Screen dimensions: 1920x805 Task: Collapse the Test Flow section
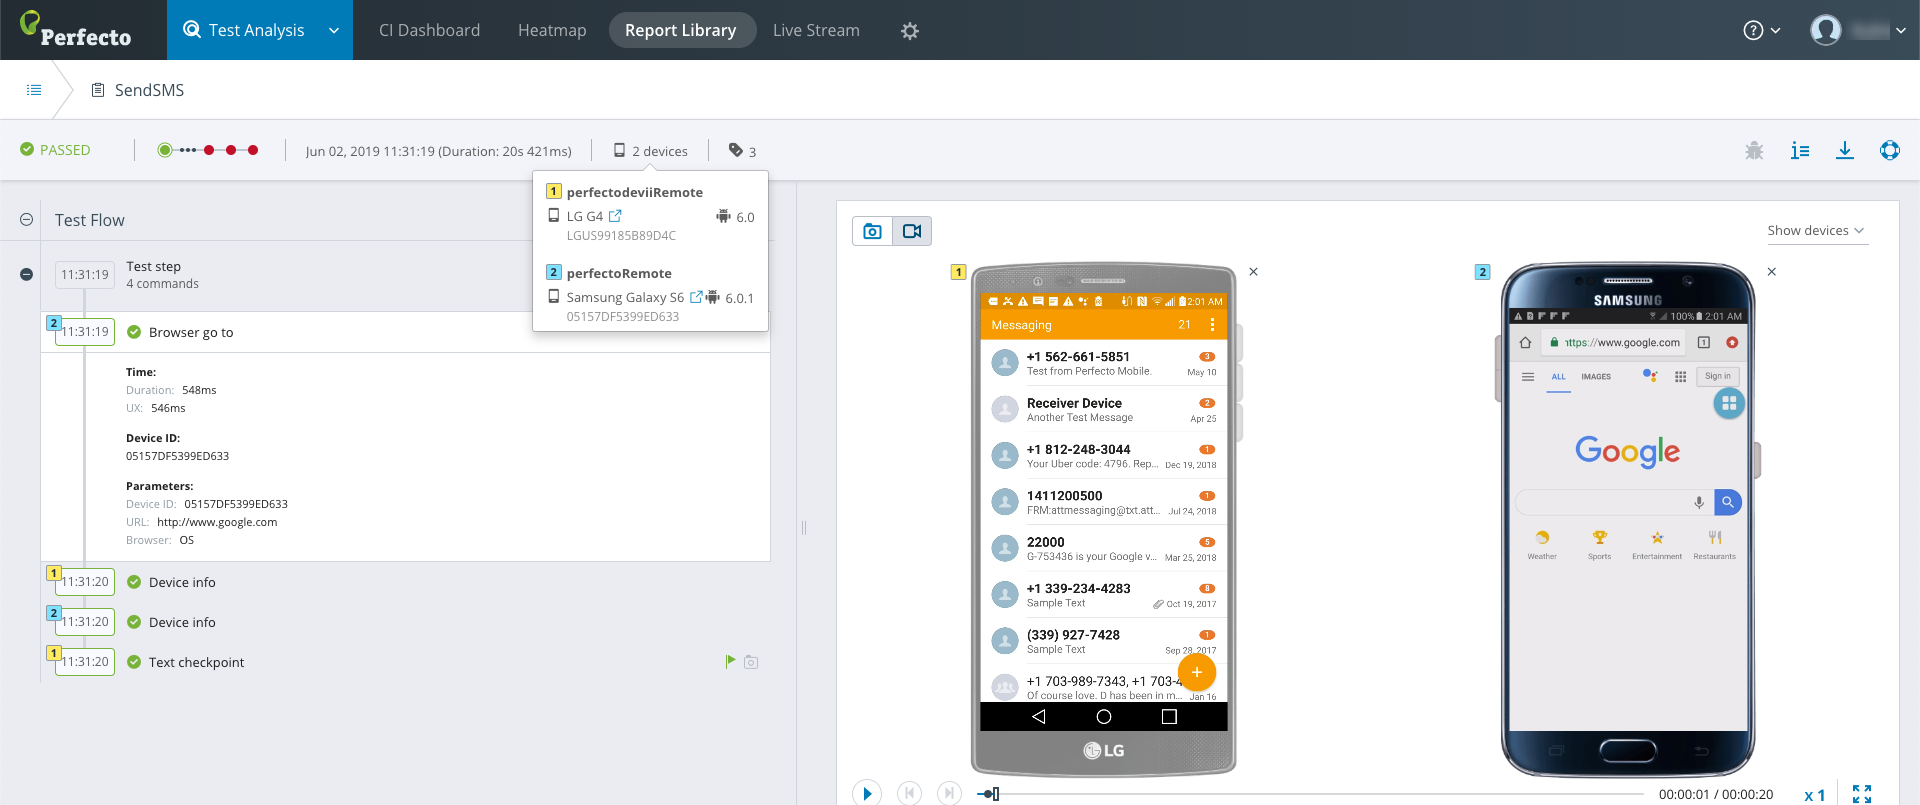coord(27,220)
